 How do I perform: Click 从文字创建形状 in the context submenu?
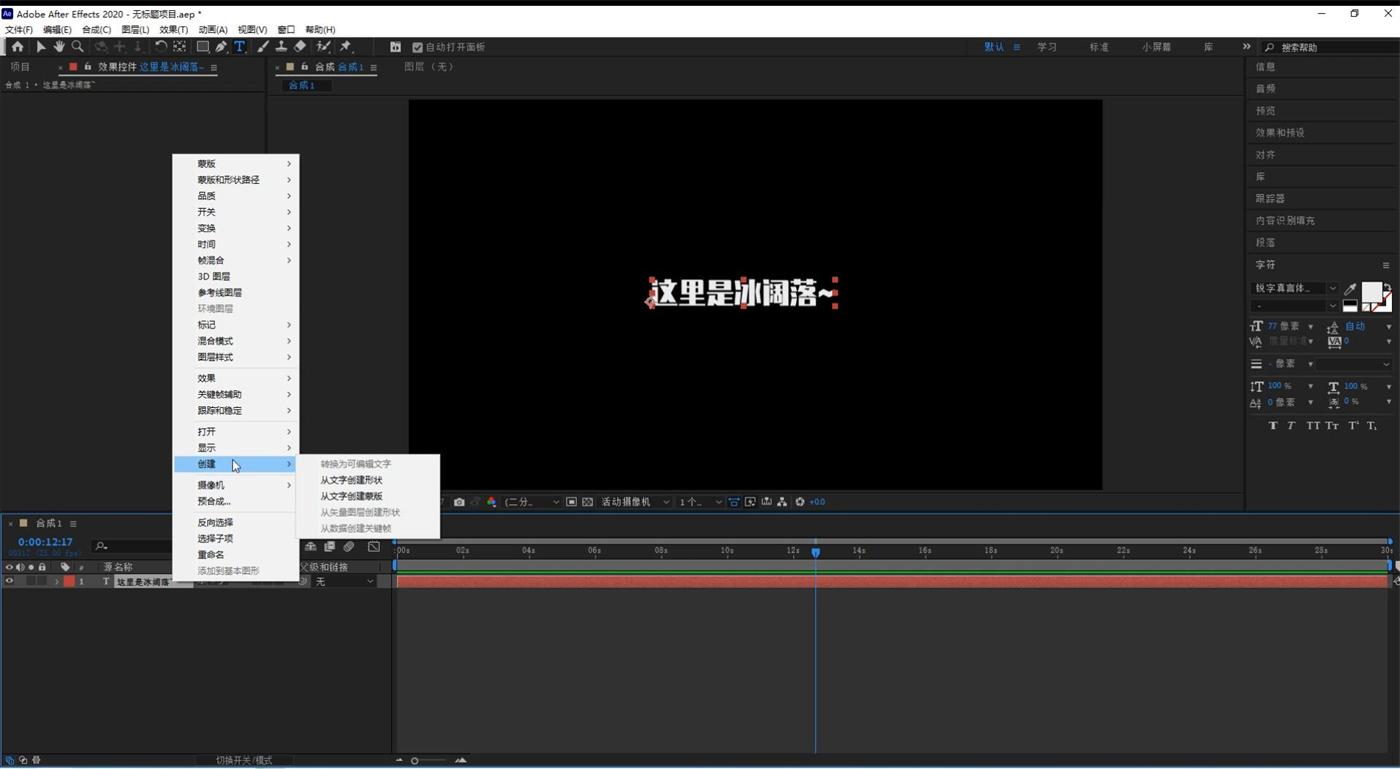(351, 480)
